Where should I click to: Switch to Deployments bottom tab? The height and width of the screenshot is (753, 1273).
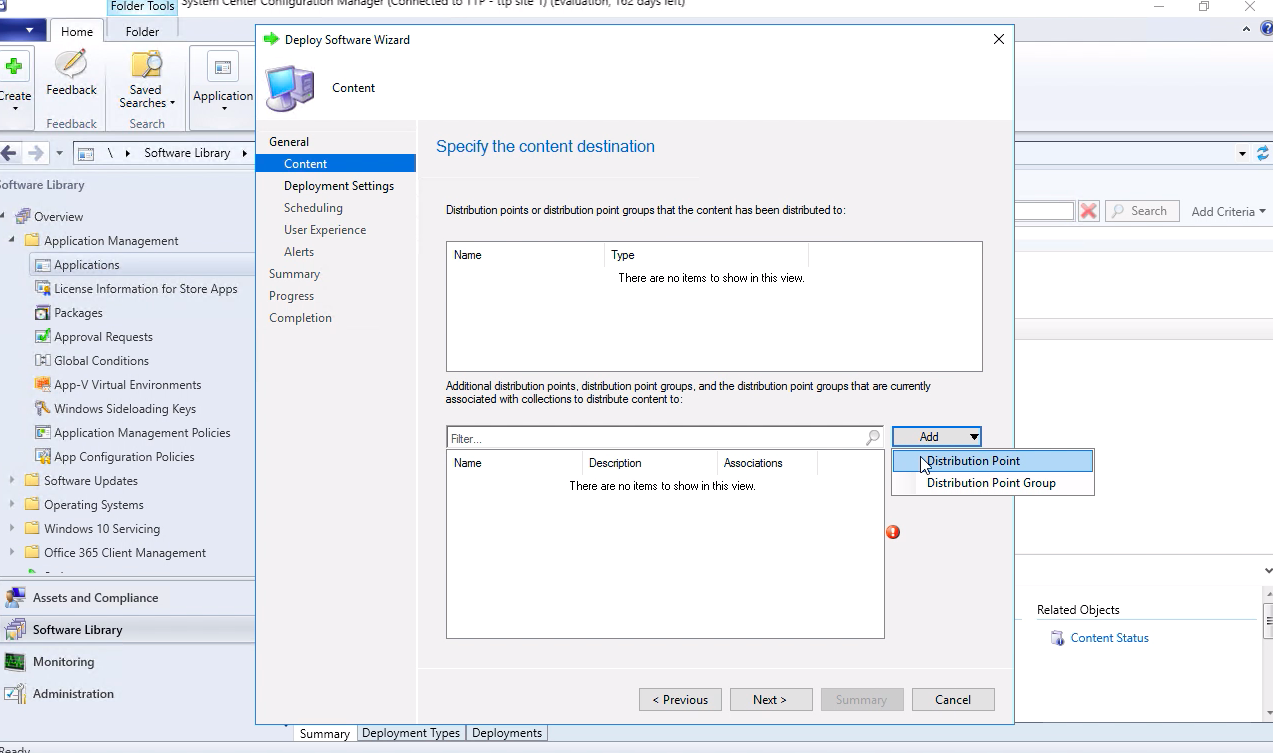[507, 733]
